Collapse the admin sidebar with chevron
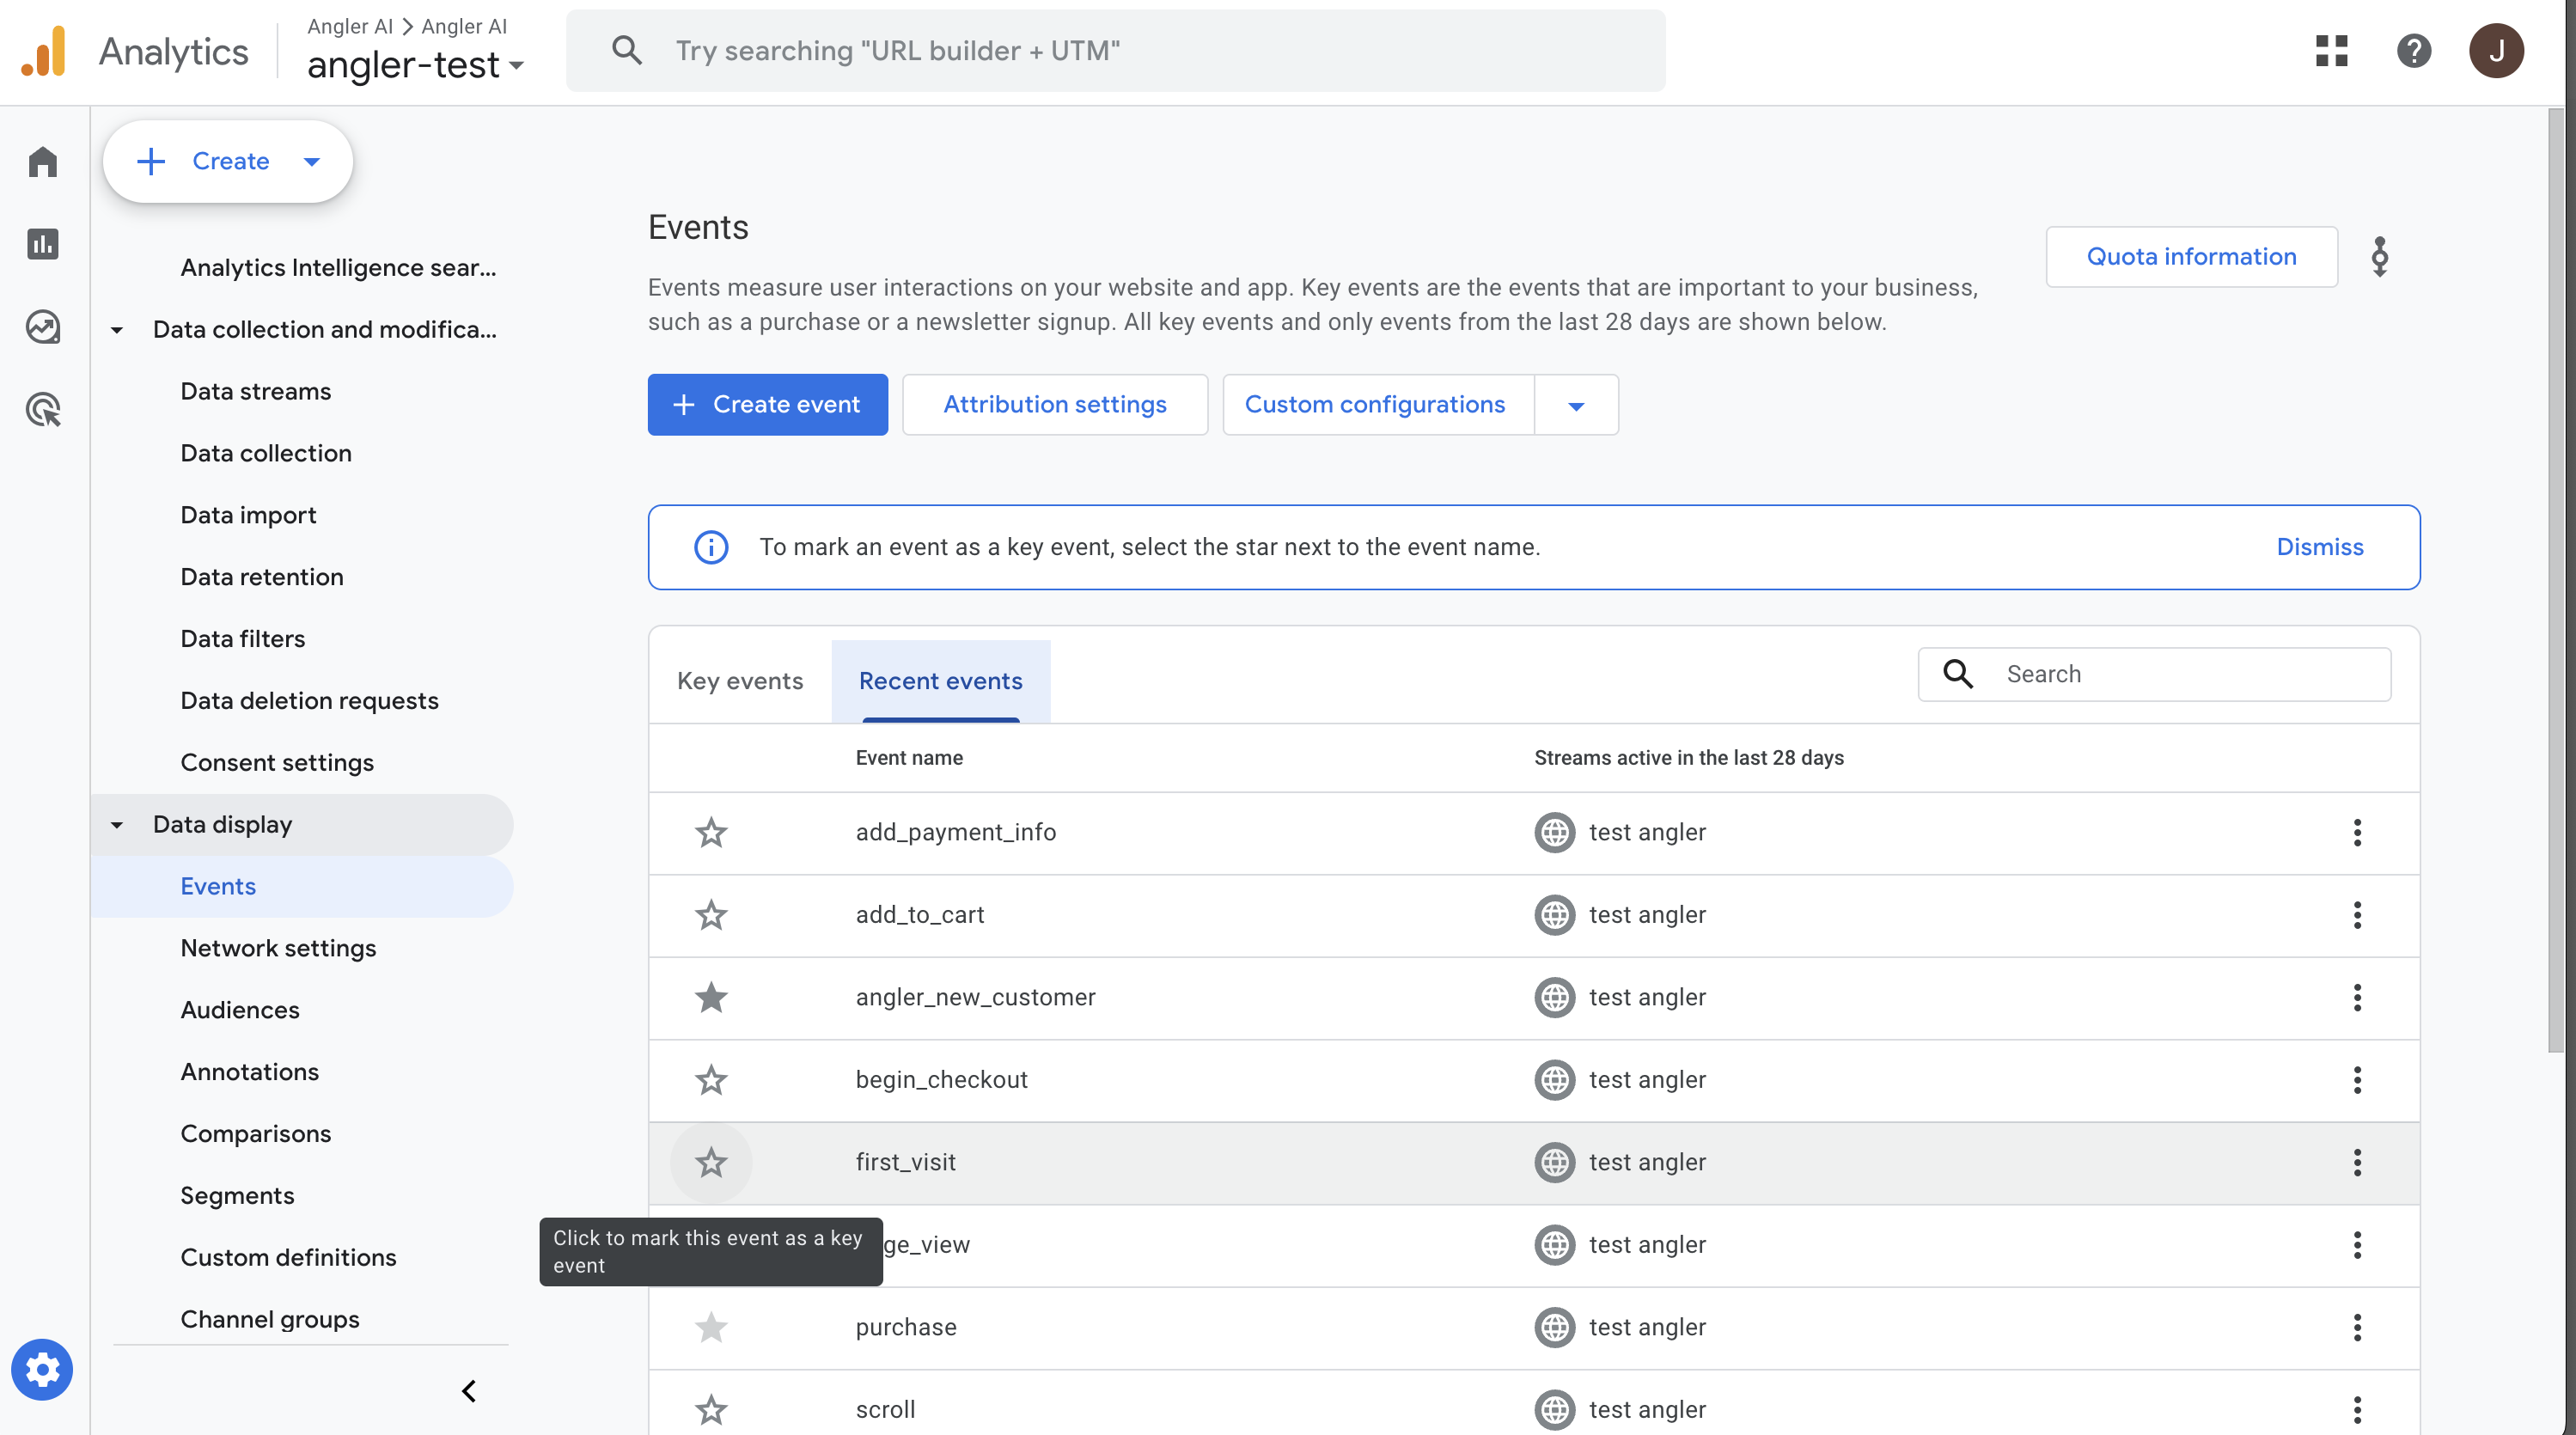Screen dimensions: 2576x1435 coord(468,1391)
